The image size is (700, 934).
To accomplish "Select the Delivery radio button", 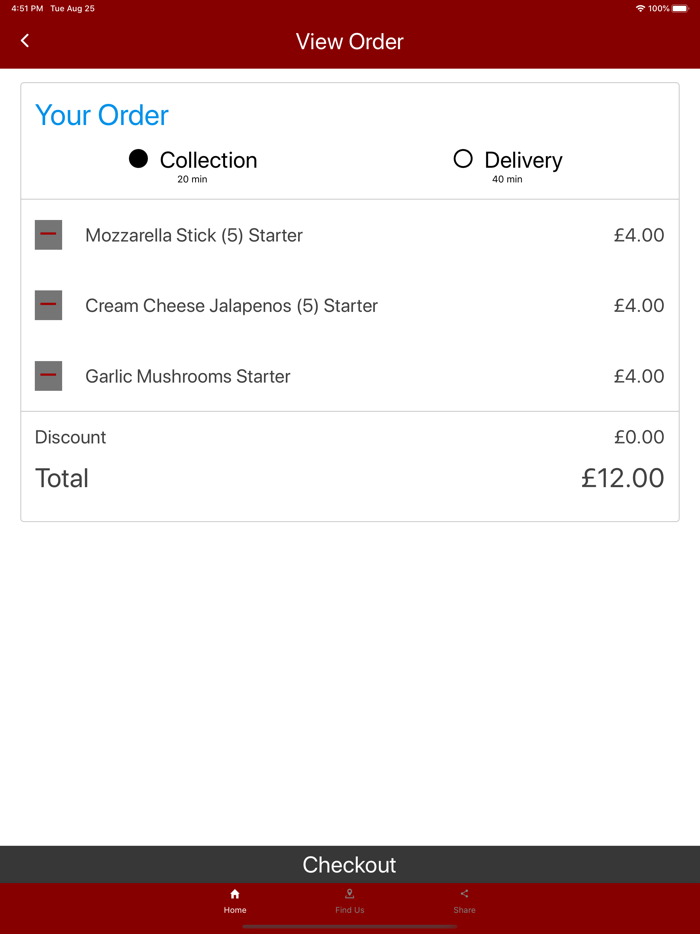I will click(x=463, y=159).
